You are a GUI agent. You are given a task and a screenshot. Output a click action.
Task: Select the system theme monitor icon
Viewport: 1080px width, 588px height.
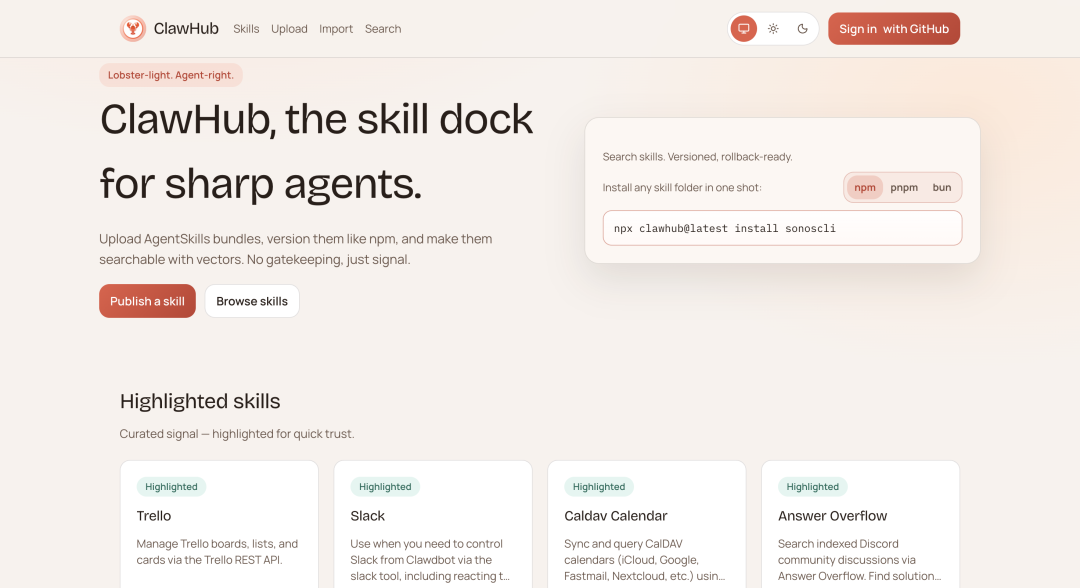[x=744, y=29]
